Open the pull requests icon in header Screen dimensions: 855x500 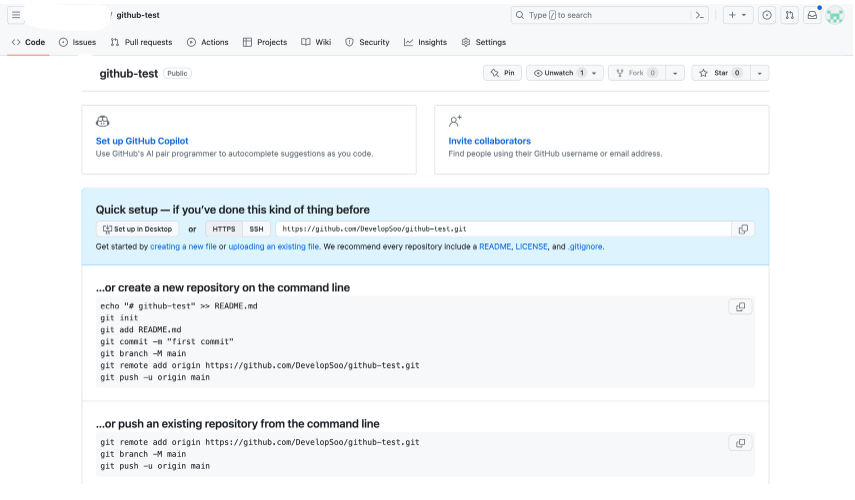(x=790, y=15)
